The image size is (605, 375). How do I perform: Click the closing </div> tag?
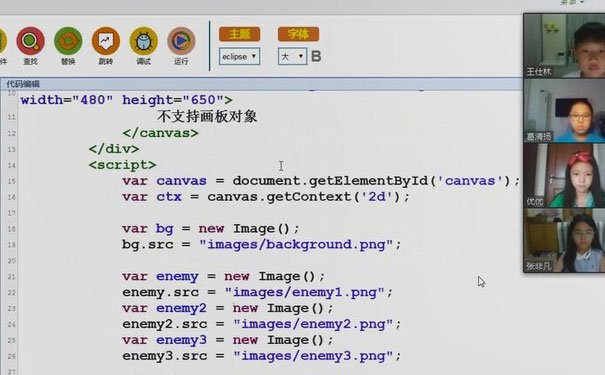pos(114,149)
